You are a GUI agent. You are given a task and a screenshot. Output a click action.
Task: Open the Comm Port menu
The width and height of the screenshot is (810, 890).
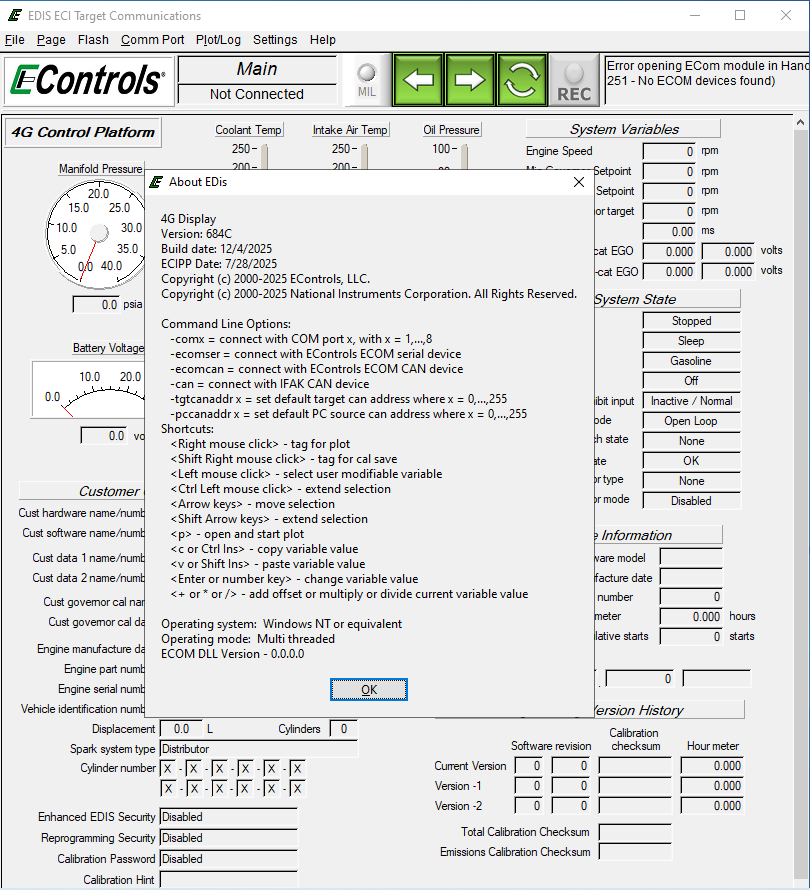[153, 40]
